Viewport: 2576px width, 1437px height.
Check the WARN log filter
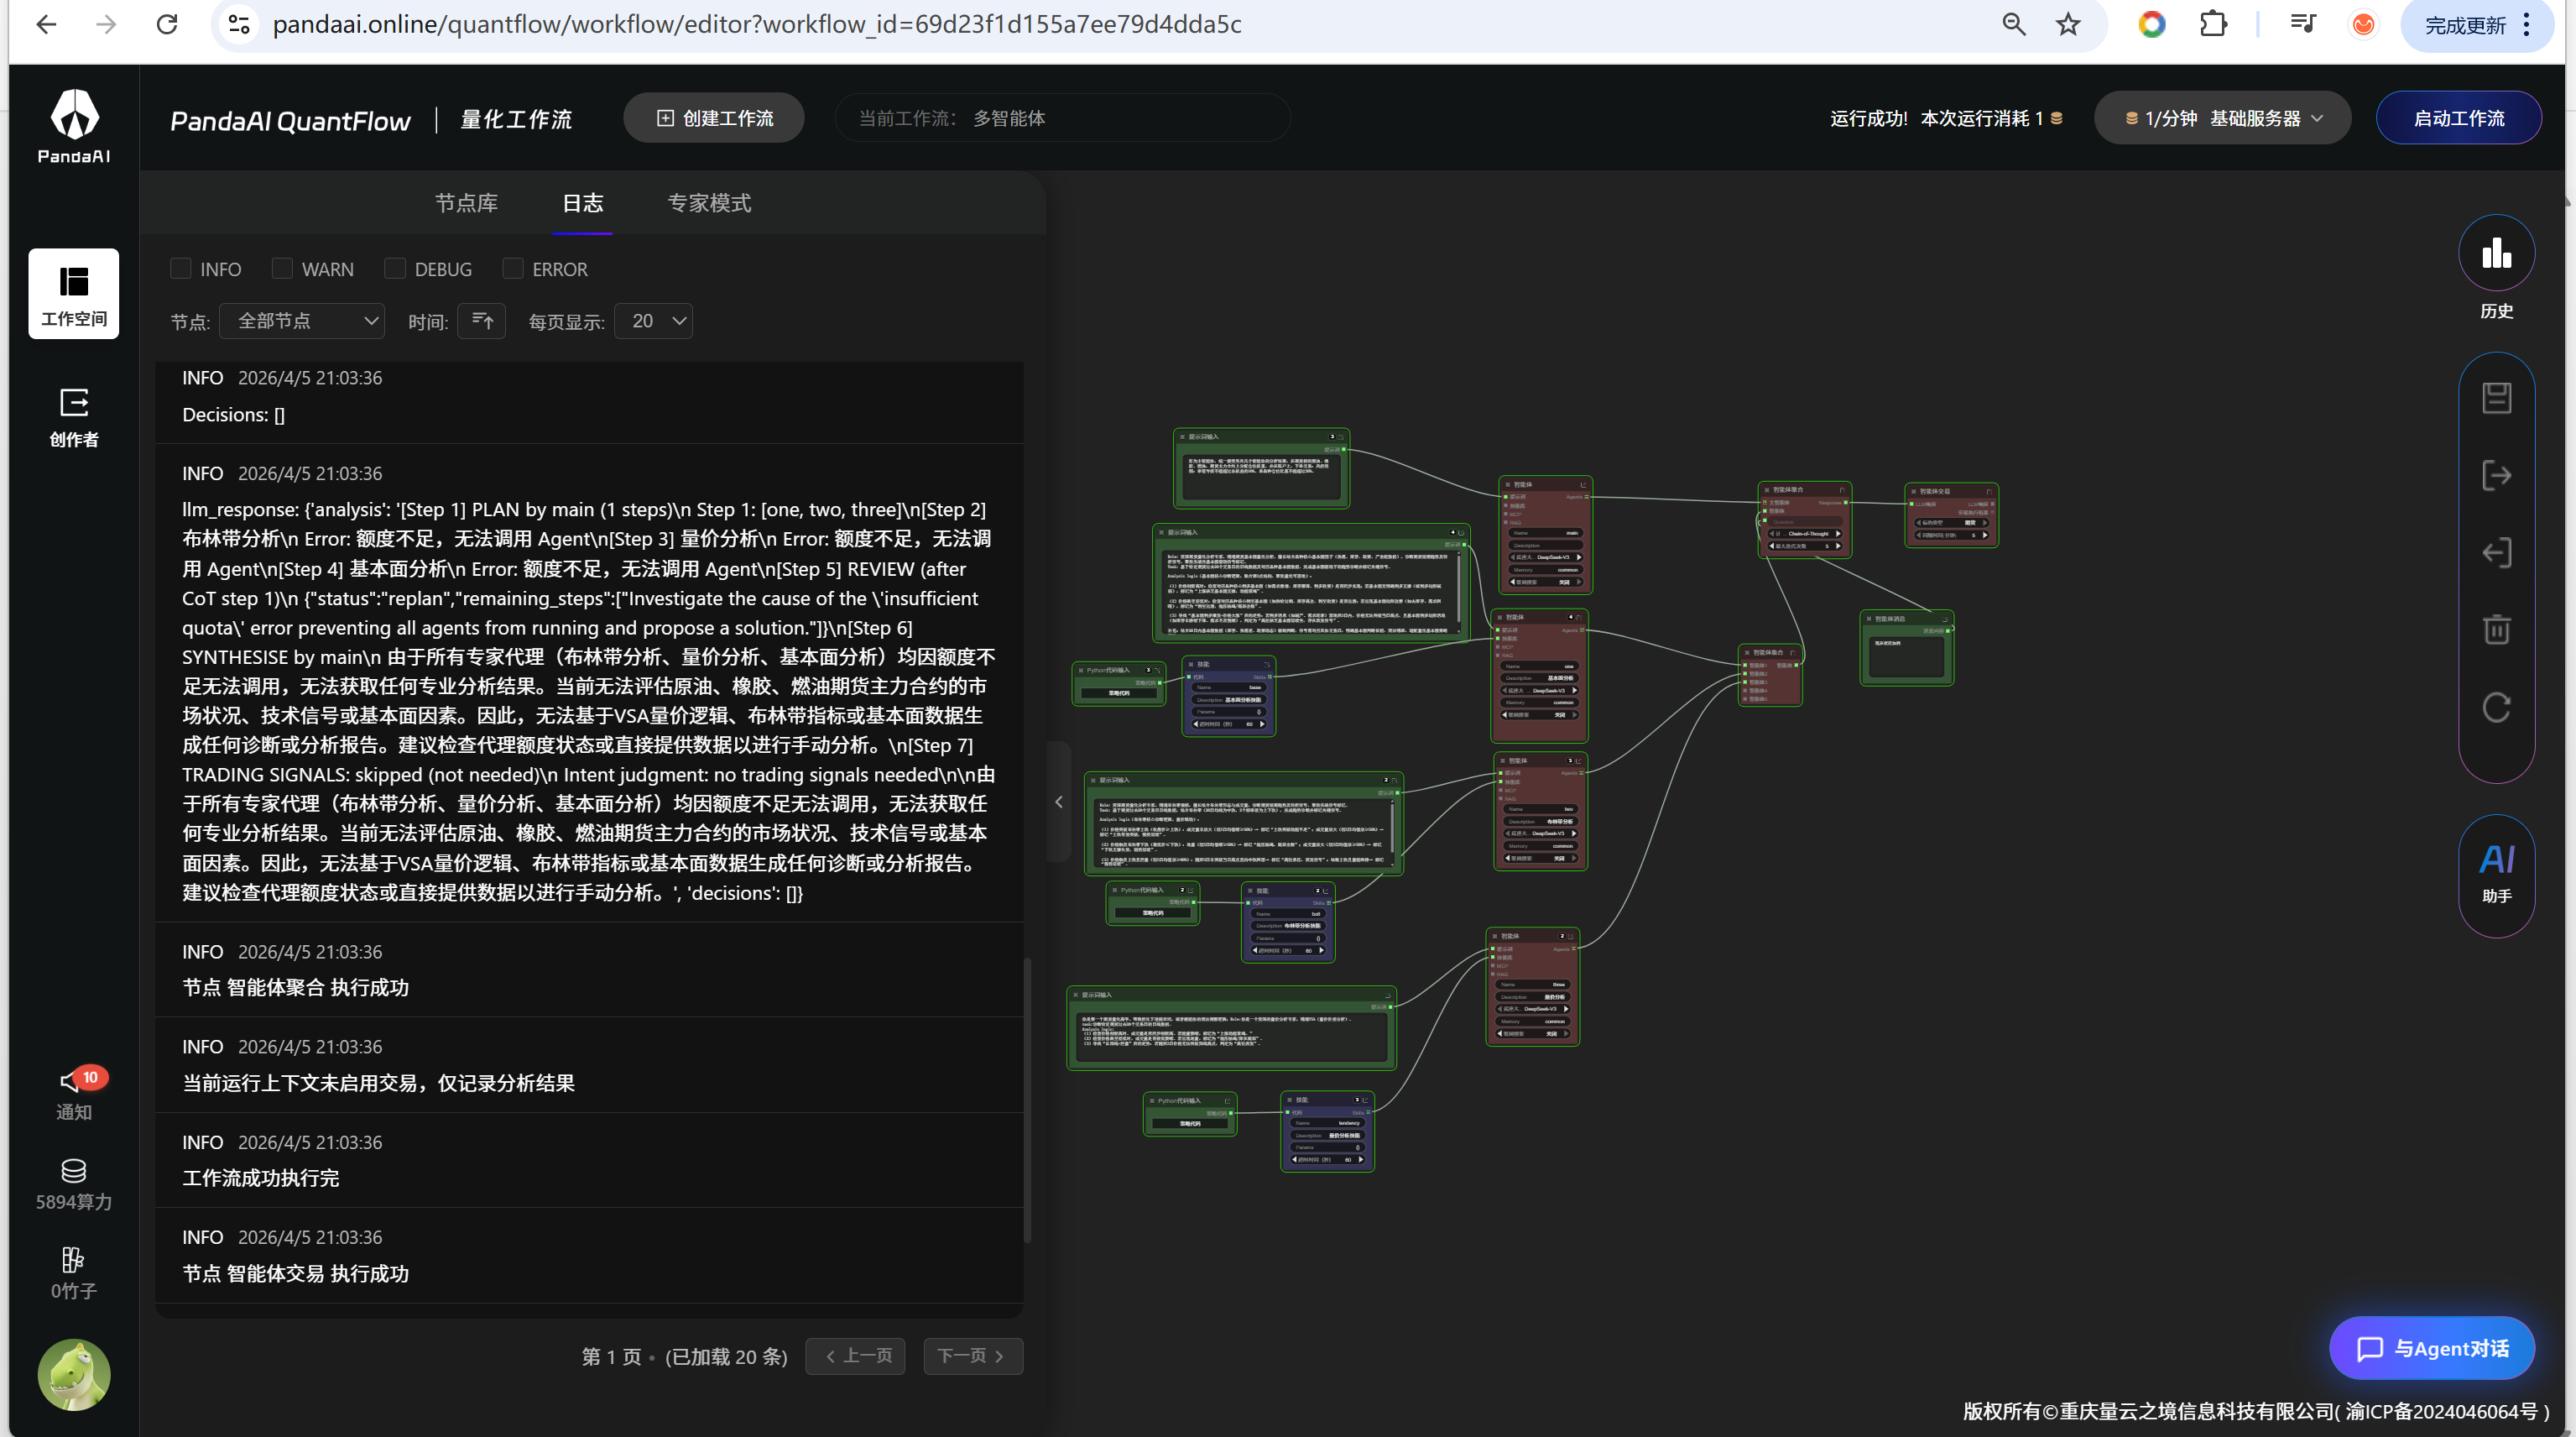click(x=282, y=268)
